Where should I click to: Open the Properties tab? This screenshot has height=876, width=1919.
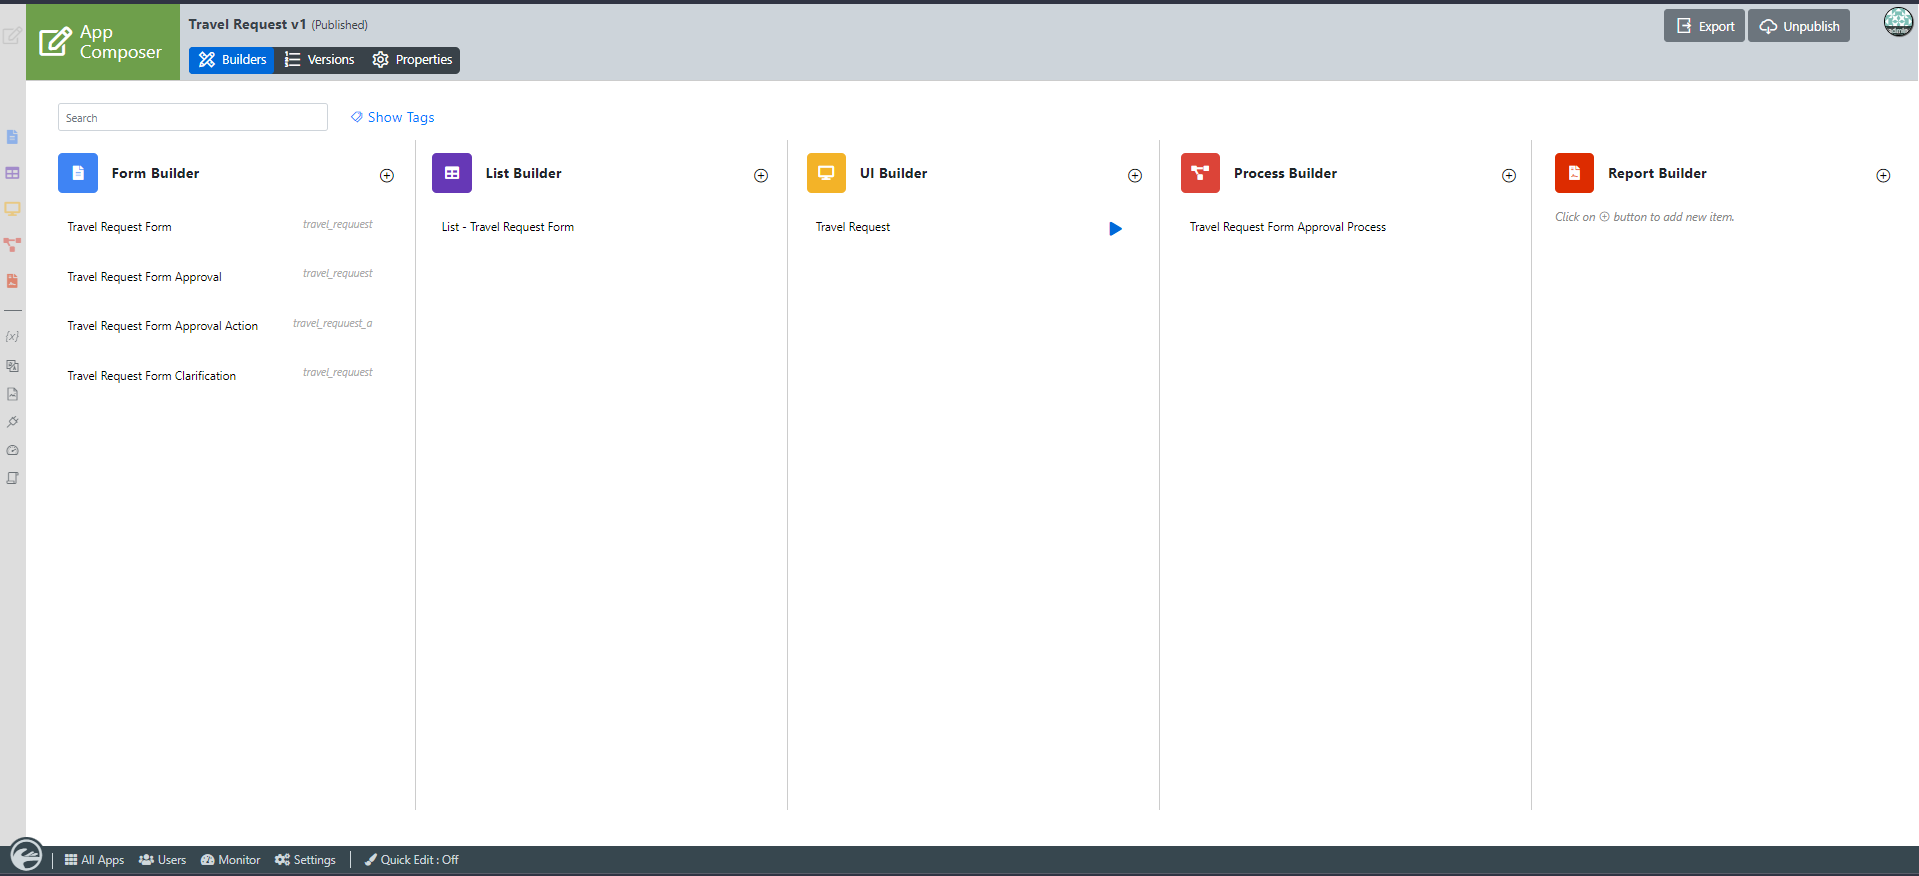pos(412,60)
